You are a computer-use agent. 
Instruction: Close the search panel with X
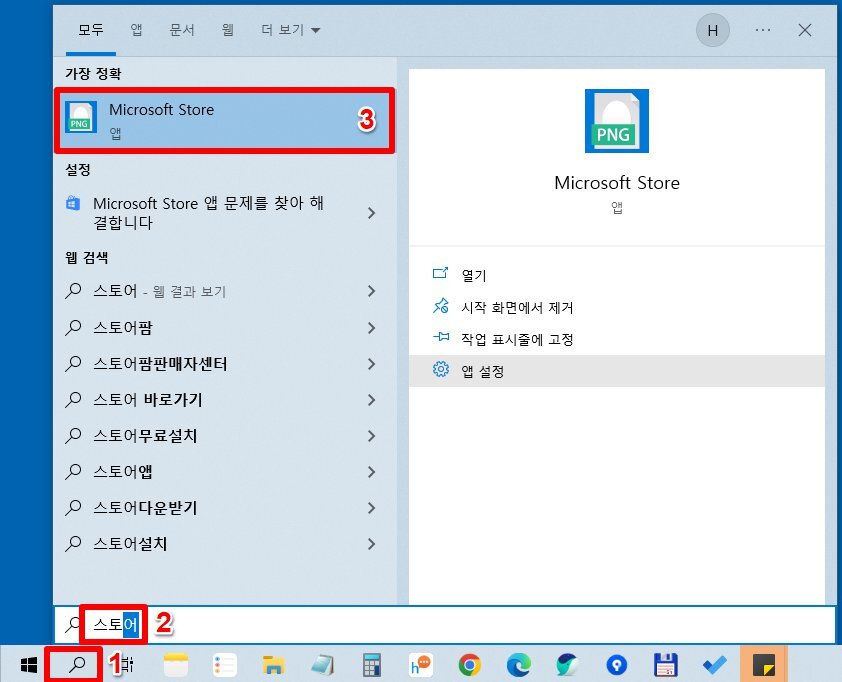click(x=804, y=30)
